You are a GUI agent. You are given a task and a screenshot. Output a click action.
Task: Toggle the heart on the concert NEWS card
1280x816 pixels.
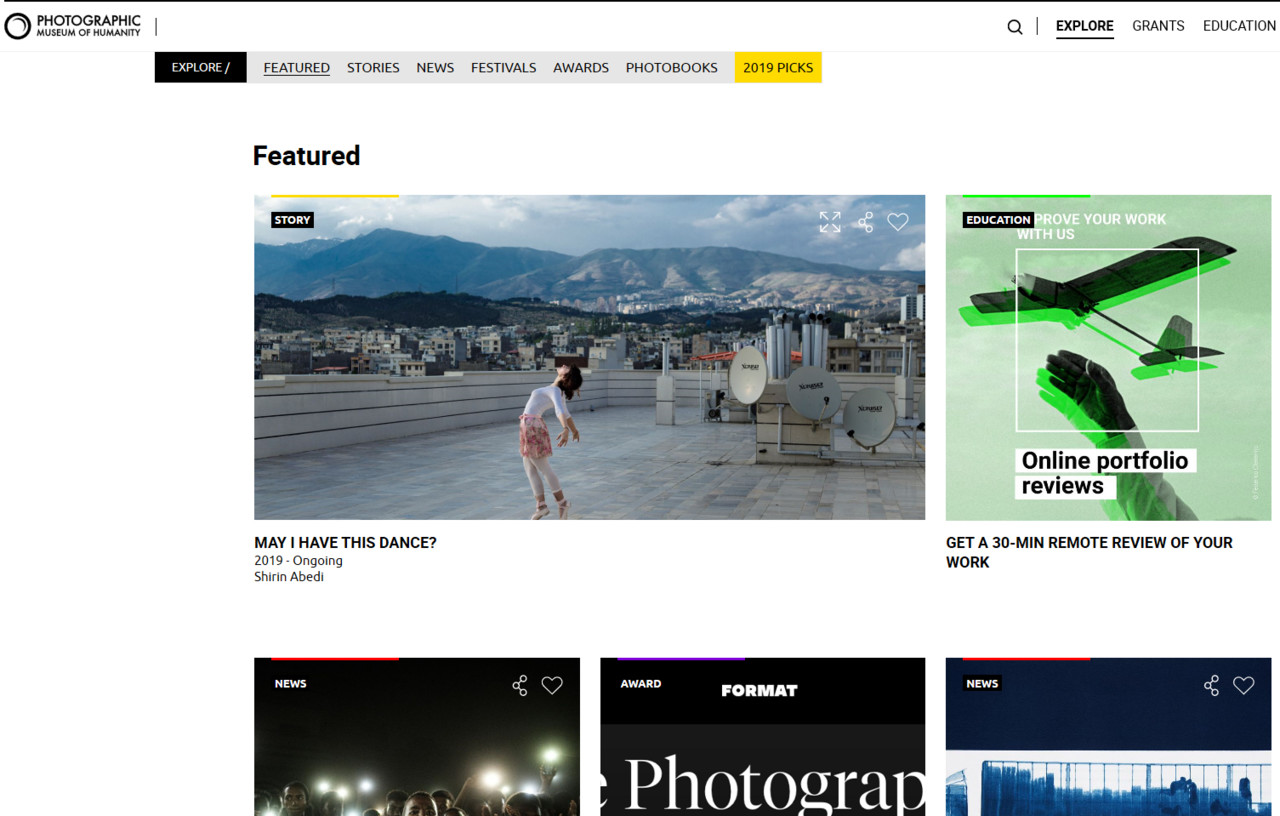pos(552,685)
